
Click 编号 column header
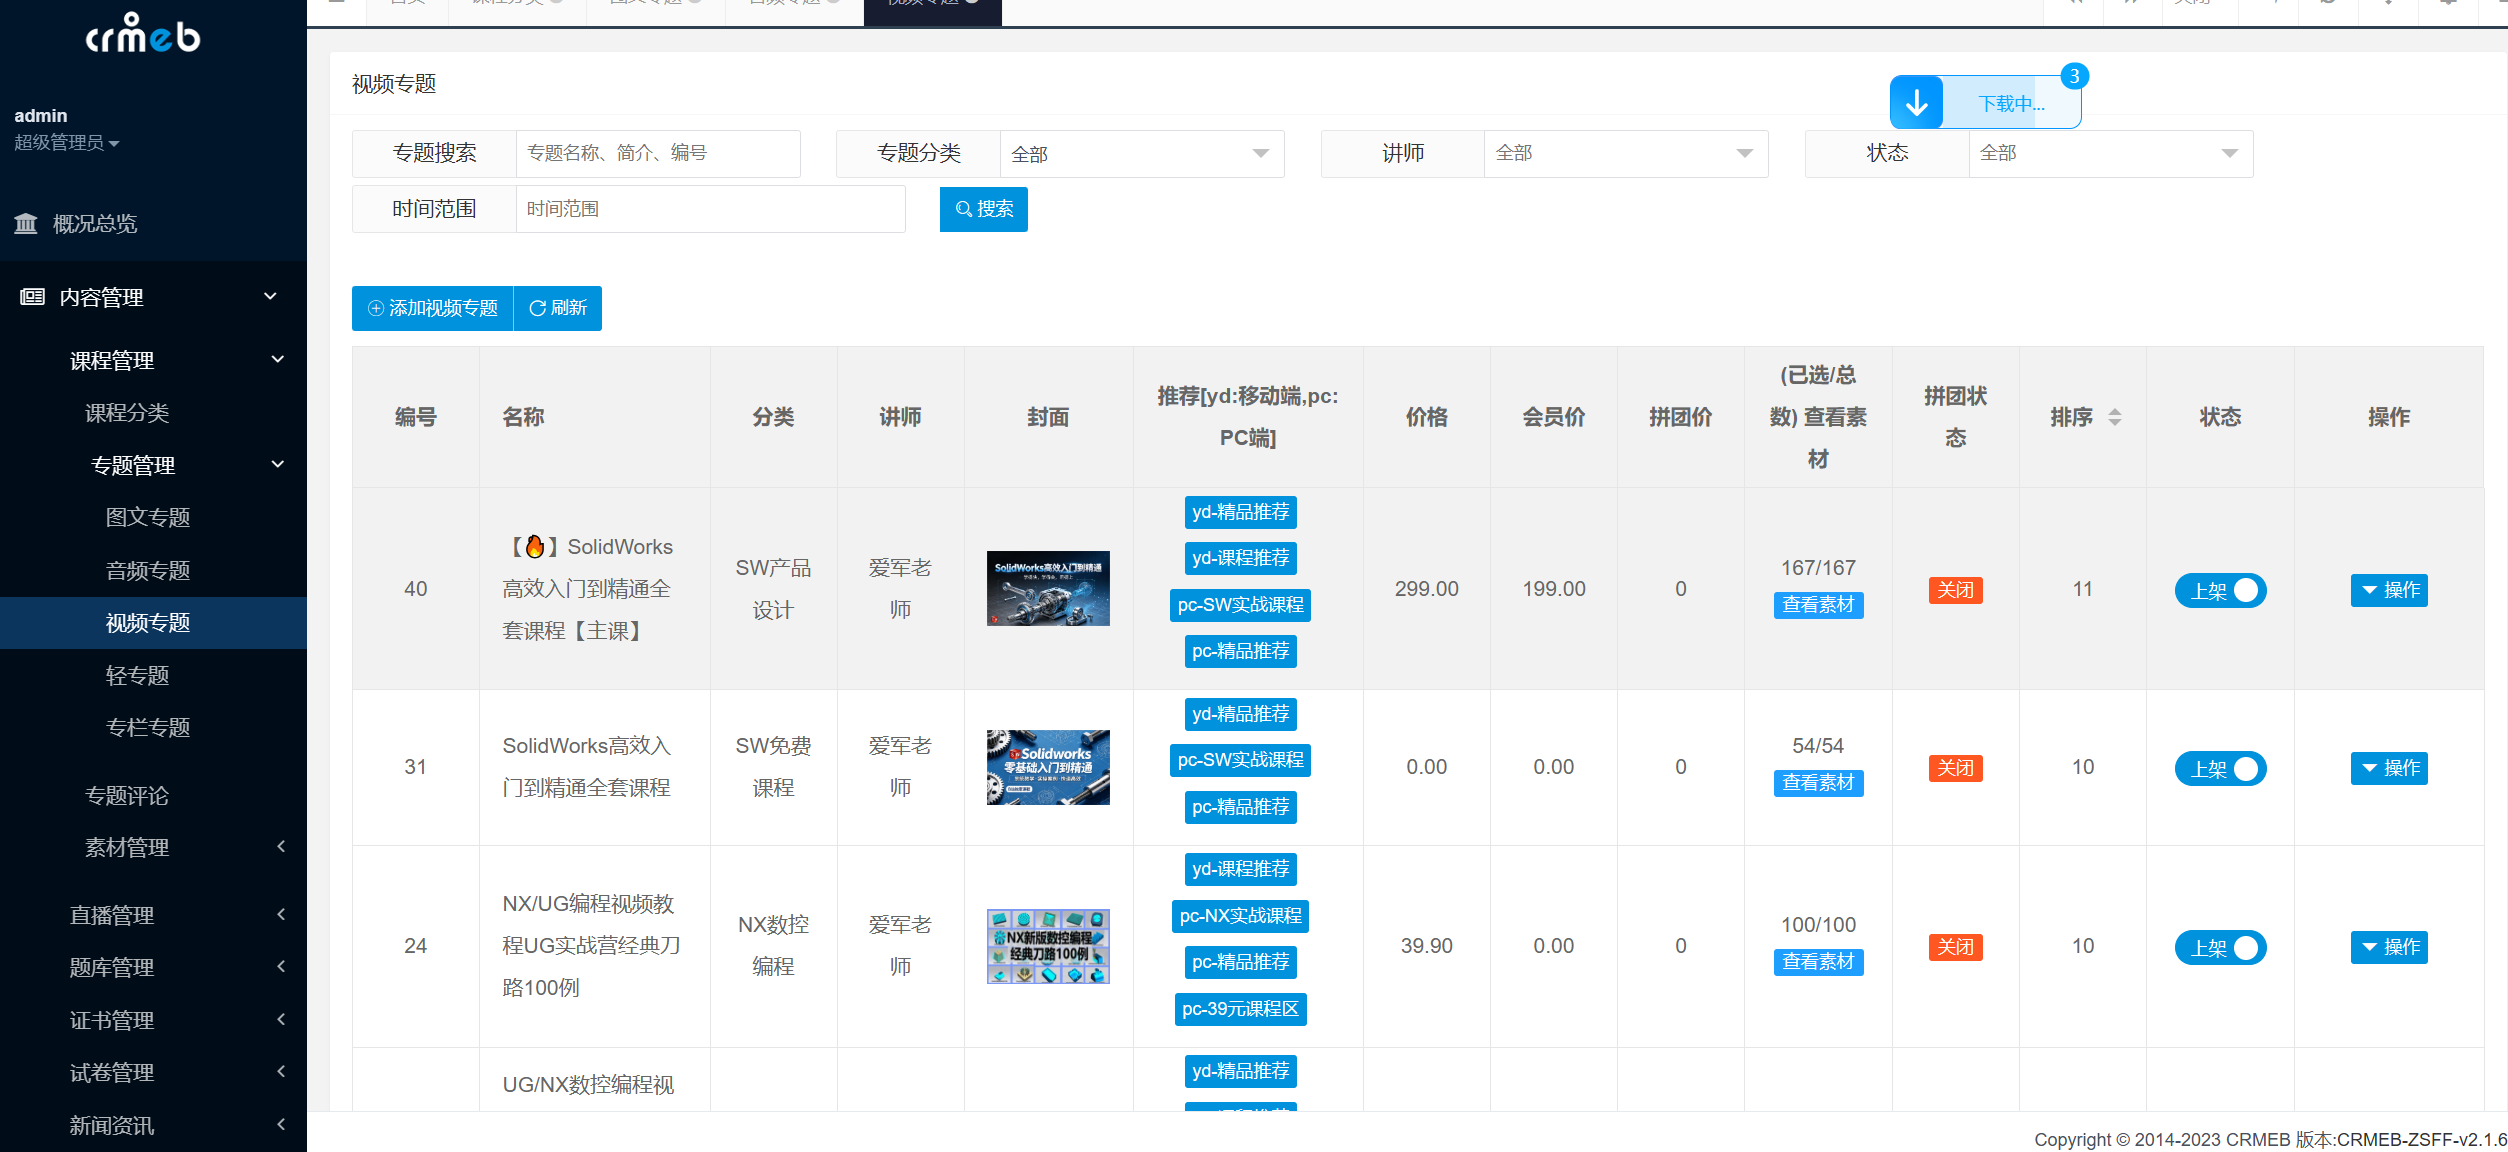point(415,417)
